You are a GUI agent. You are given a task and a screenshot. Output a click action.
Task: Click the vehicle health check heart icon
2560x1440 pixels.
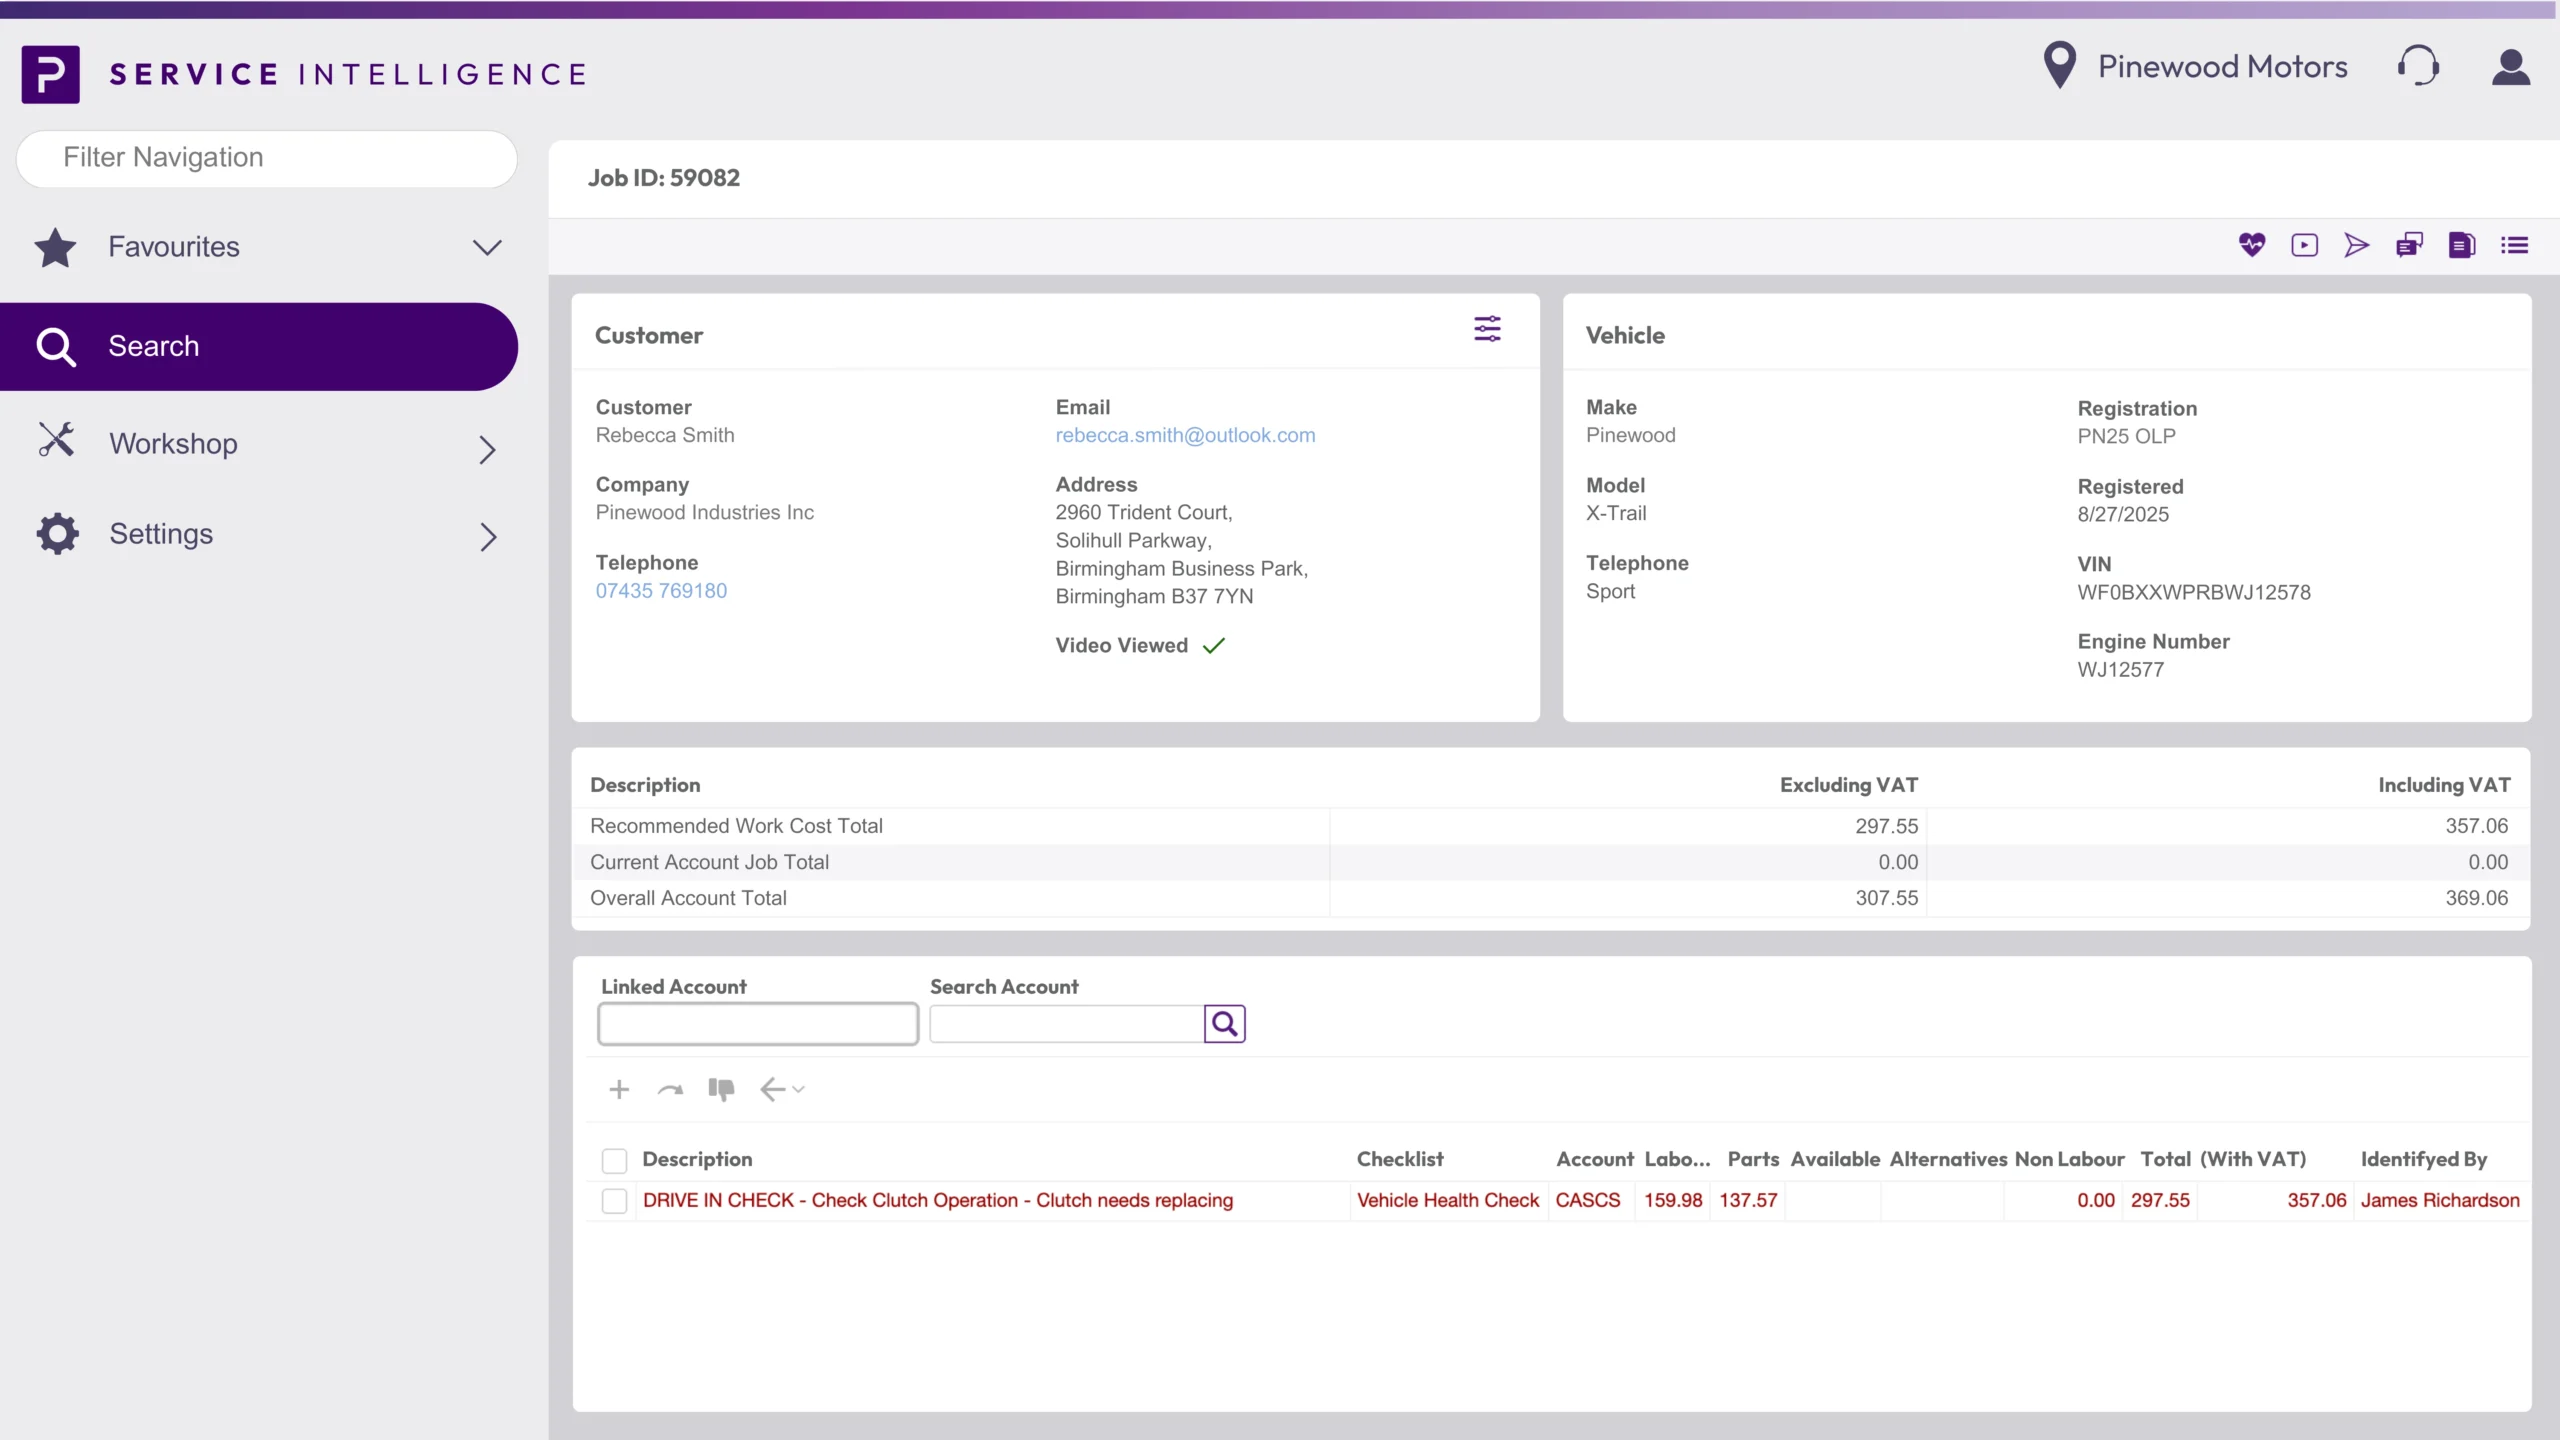tap(2252, 245)
